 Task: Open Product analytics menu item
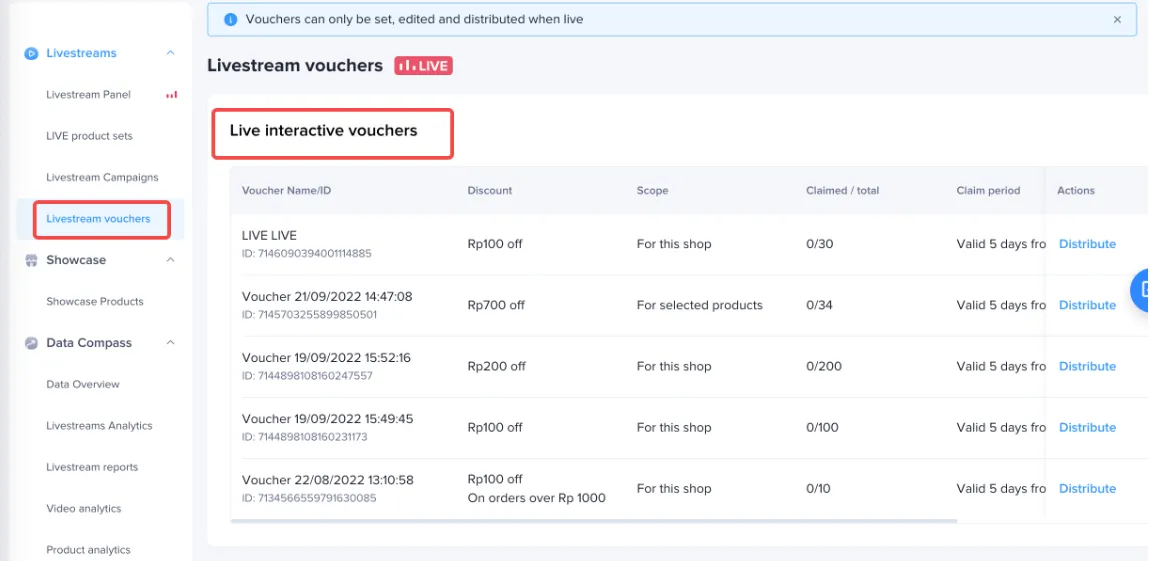88,550
